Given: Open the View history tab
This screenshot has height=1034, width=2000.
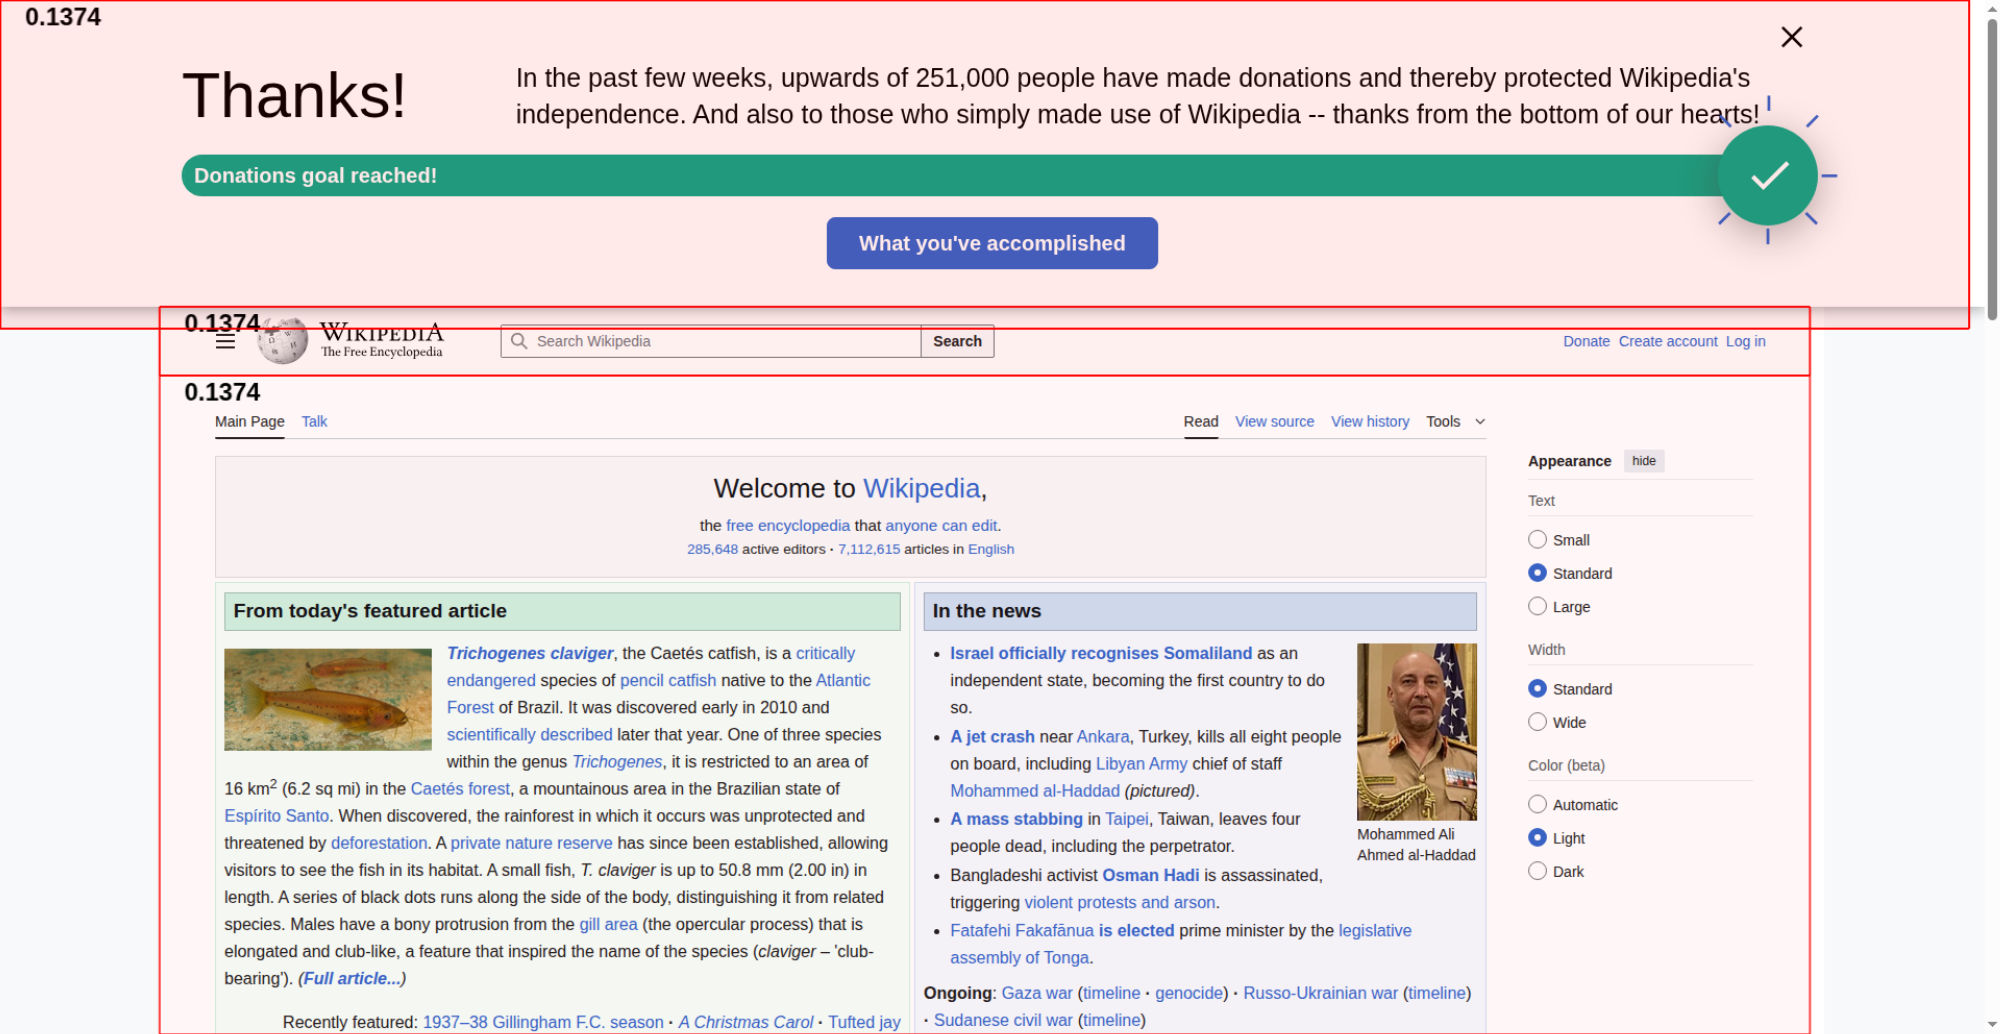Looking at the screenshot, I should [x=1369, y=422].
